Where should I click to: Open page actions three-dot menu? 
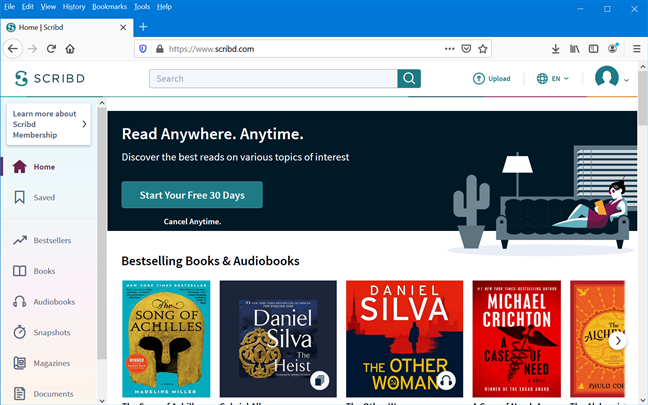[450, 49]
